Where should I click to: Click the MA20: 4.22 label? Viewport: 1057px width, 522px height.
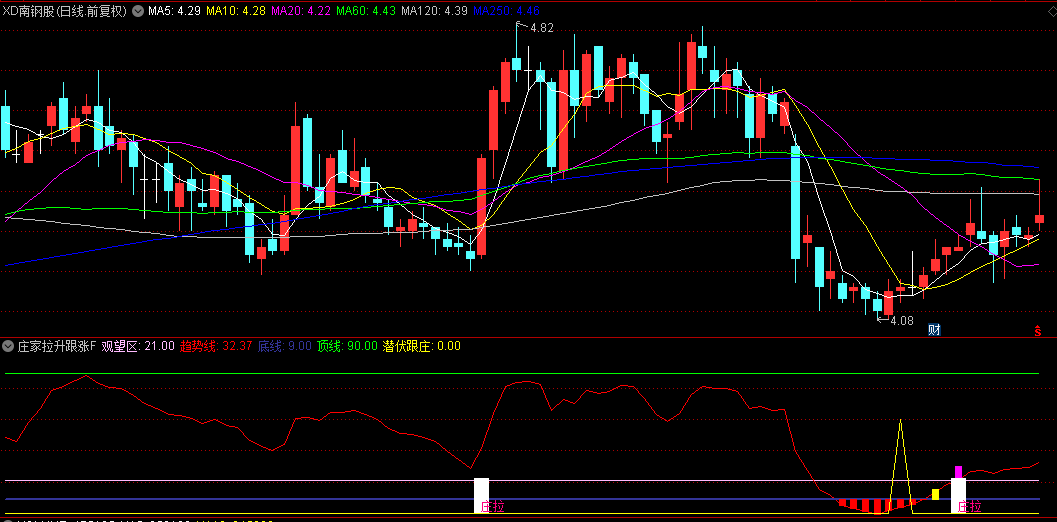click(301, 11)
